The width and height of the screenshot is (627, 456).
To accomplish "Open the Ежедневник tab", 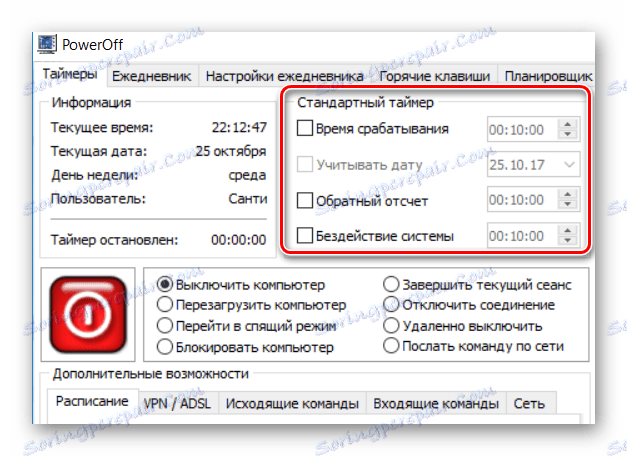I will coord(152,76).
